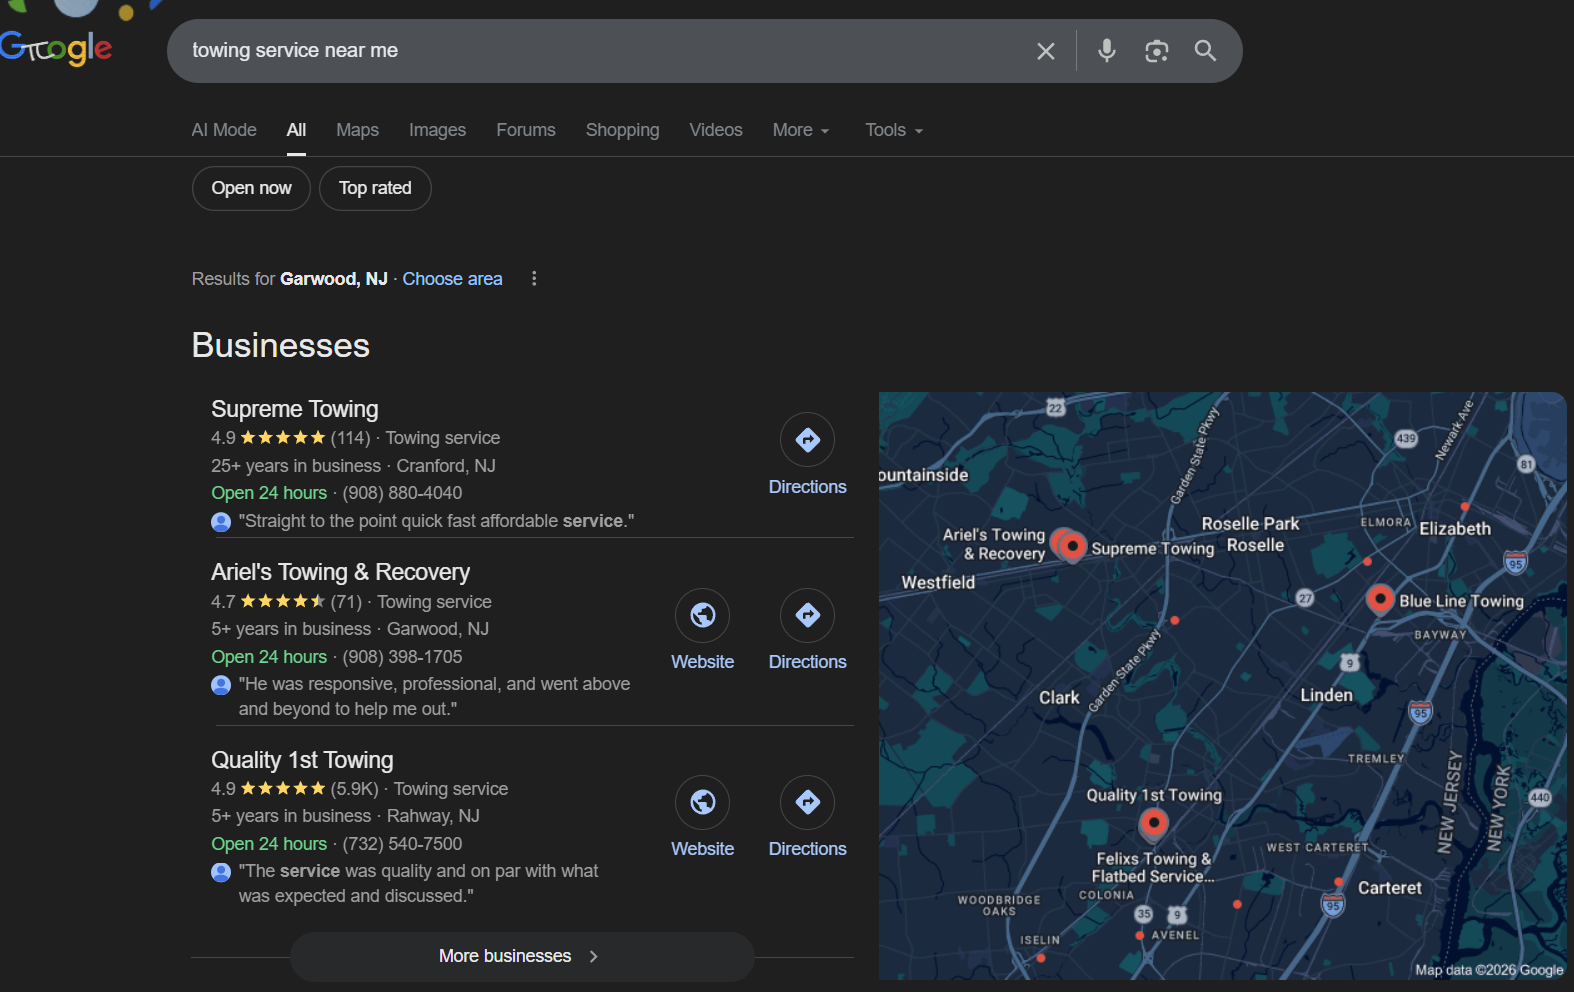
Task: Click the Roselle Park label on map
Action: click(1250, 524)
